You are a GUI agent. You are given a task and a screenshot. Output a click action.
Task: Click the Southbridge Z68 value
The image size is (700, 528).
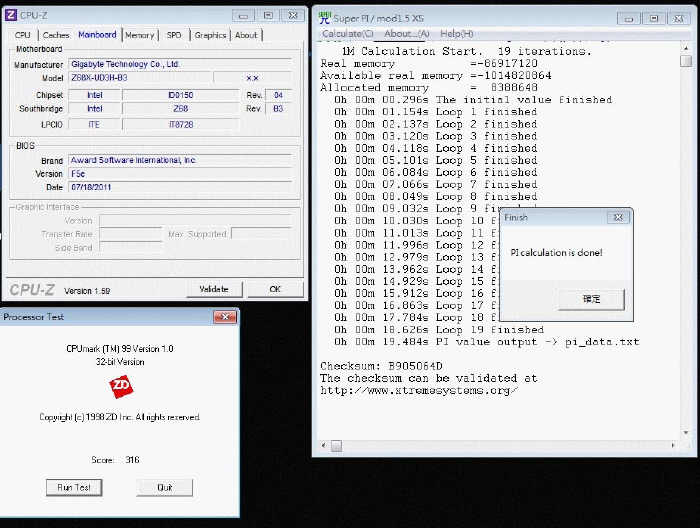181,108
